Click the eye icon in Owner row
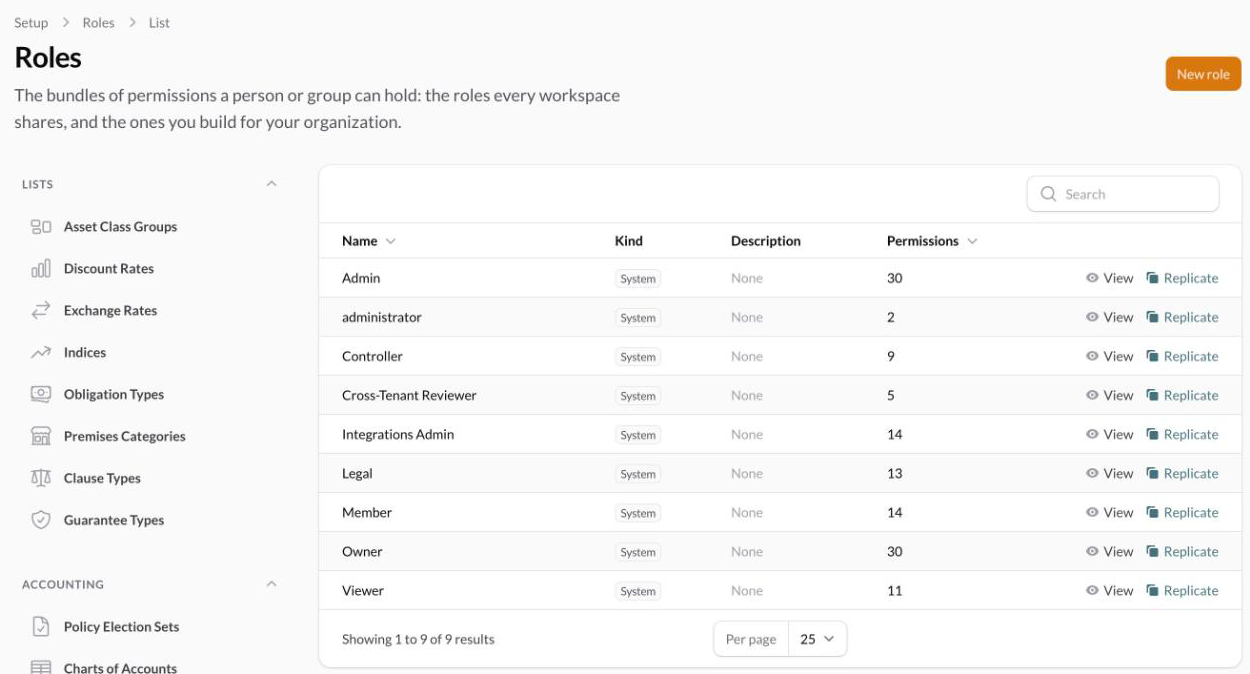The width and height of the screenshot is (1250, 674). pos(1092,551)
